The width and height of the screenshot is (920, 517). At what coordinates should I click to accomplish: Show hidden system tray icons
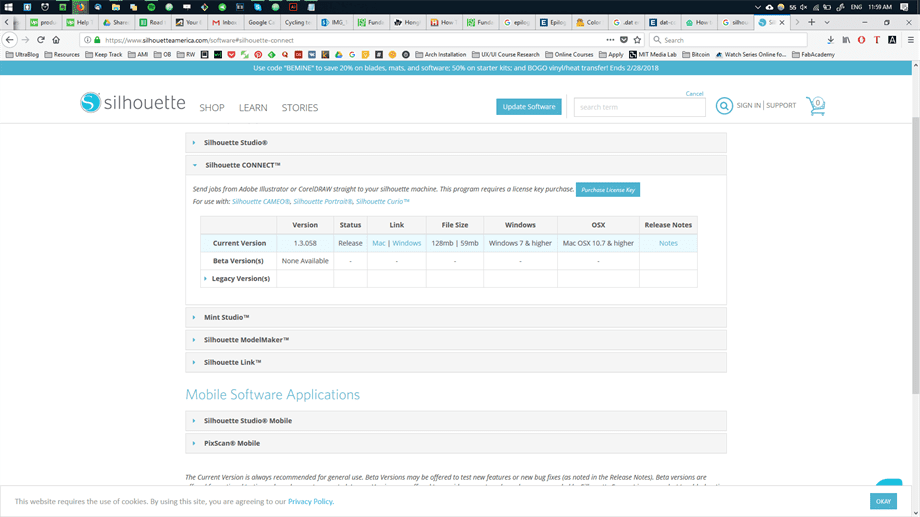(x=758, y=7)
